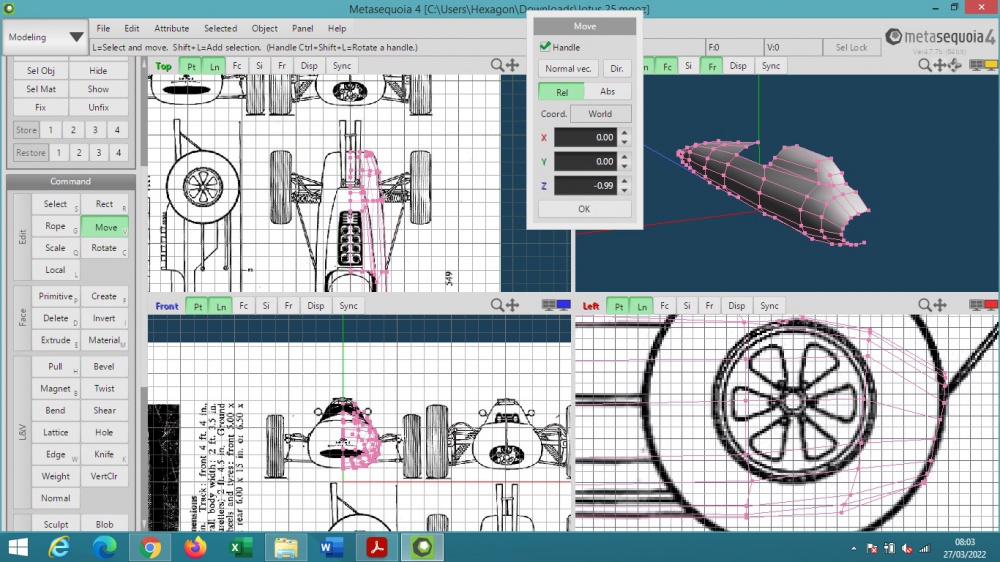Open the Edit menu
Screen dimensions: 1000x562
tap(131, 28)
